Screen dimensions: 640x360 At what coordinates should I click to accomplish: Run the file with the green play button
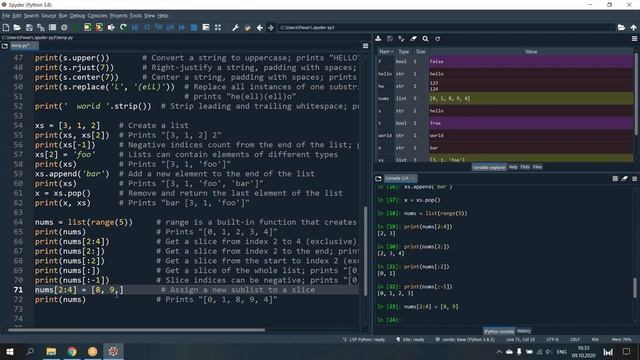[x=76, y=27]
